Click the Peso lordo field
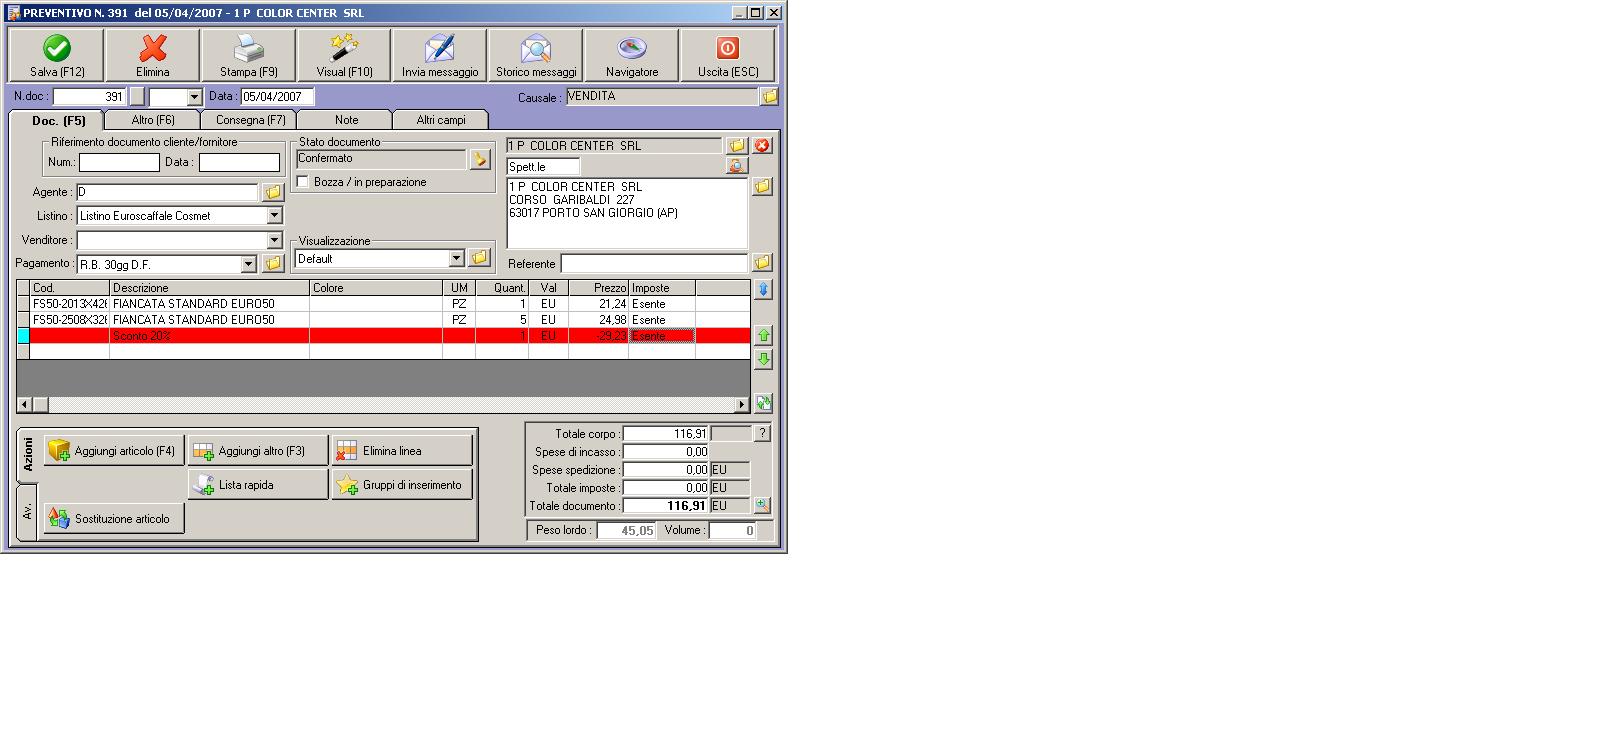Screen dimensions: 1600x742 626,531
